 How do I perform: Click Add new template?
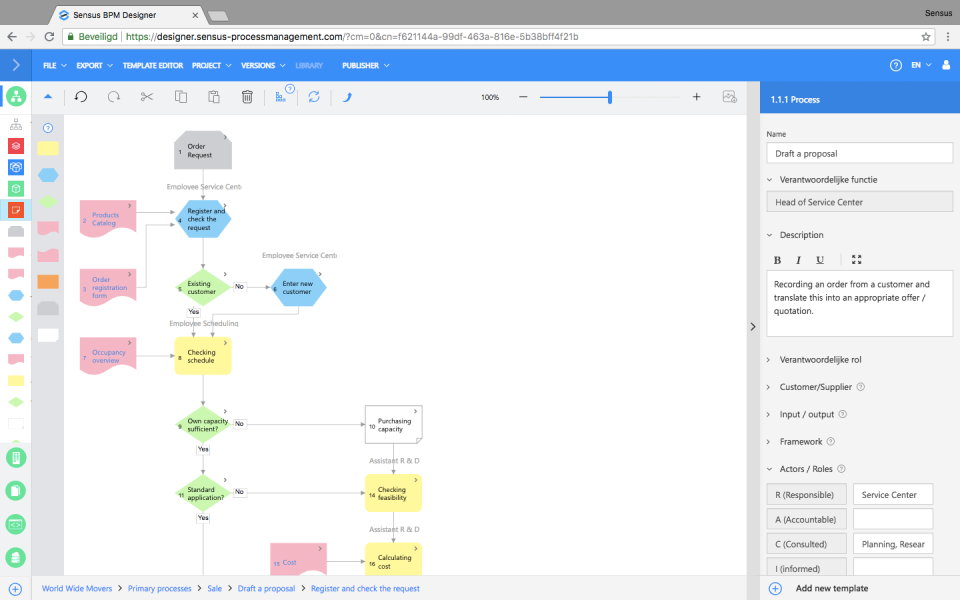831,588
